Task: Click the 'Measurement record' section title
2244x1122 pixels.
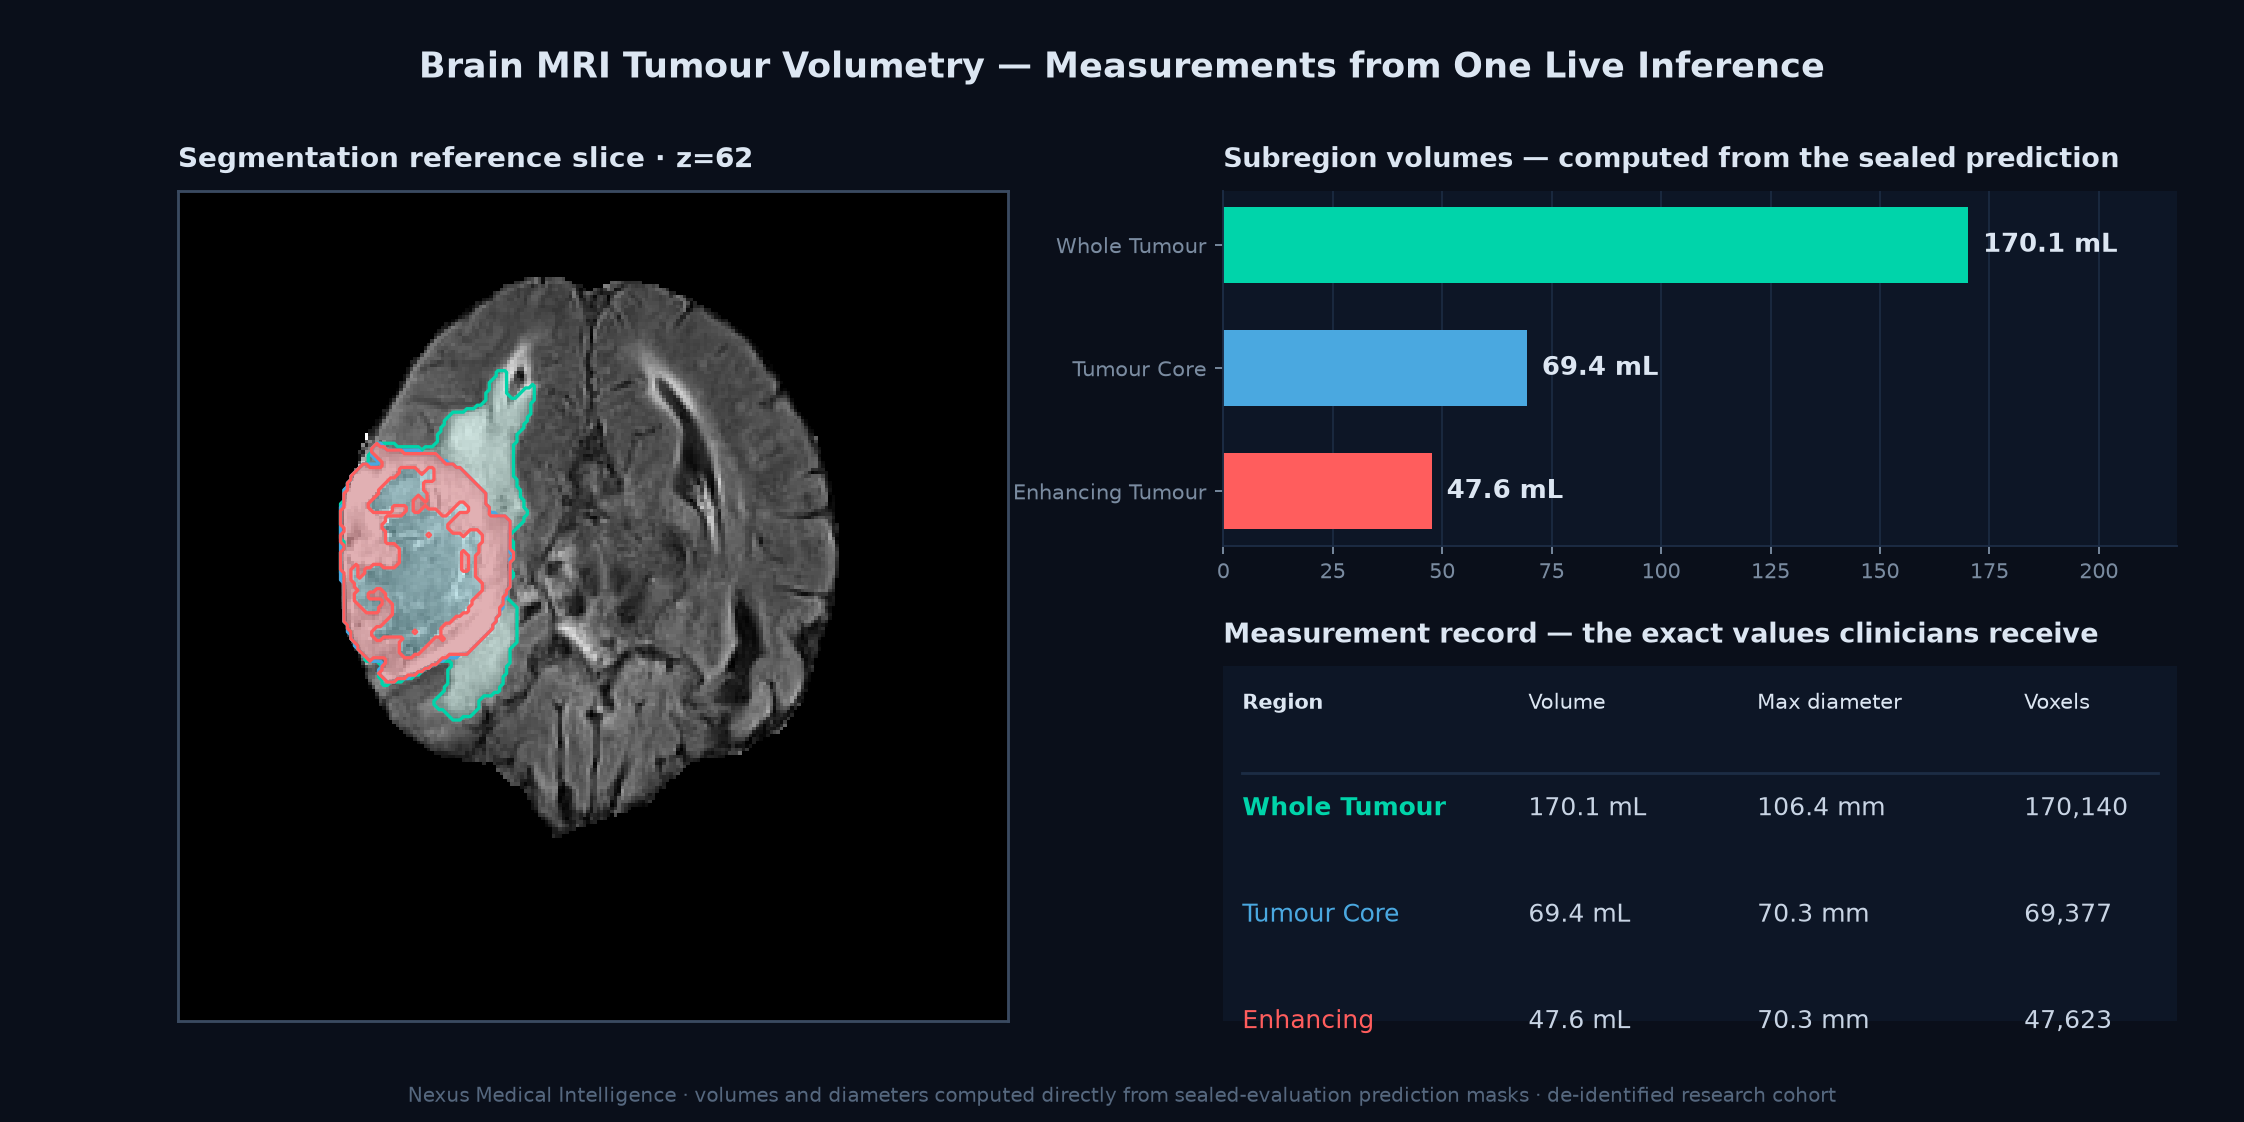Action: click(1660, 634)
